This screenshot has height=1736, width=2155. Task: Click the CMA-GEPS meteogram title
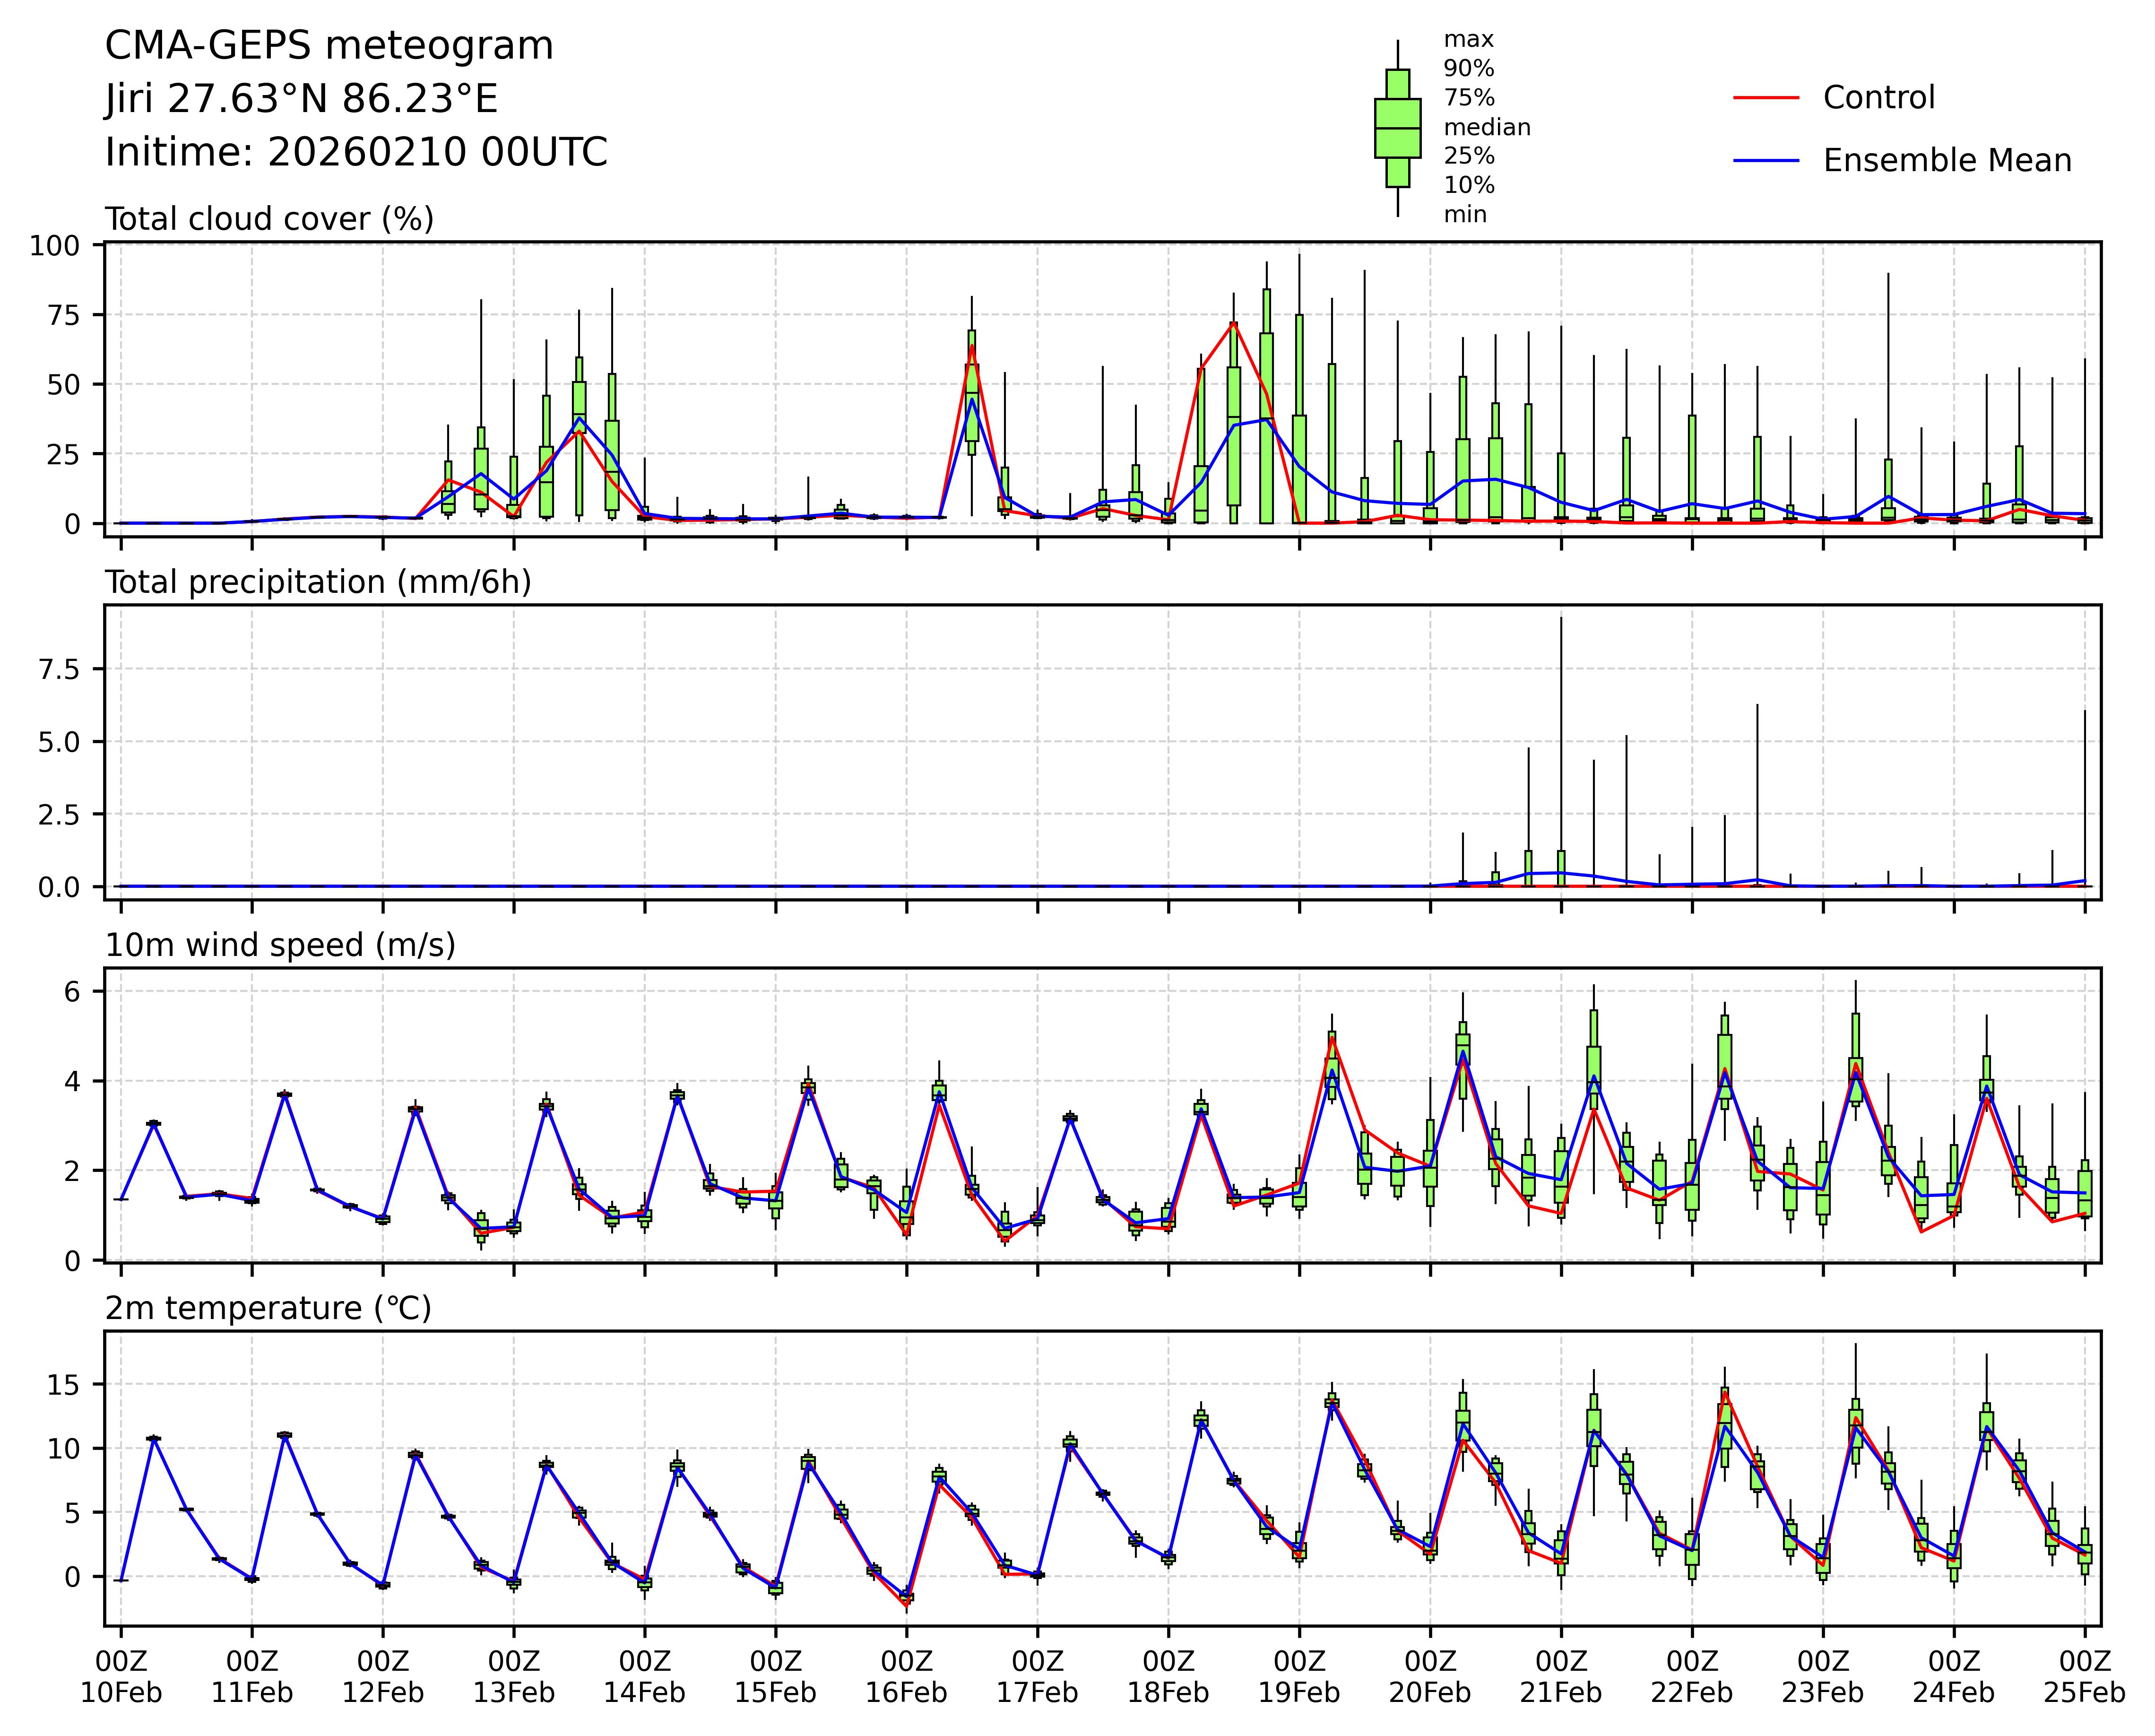point(329,46)
